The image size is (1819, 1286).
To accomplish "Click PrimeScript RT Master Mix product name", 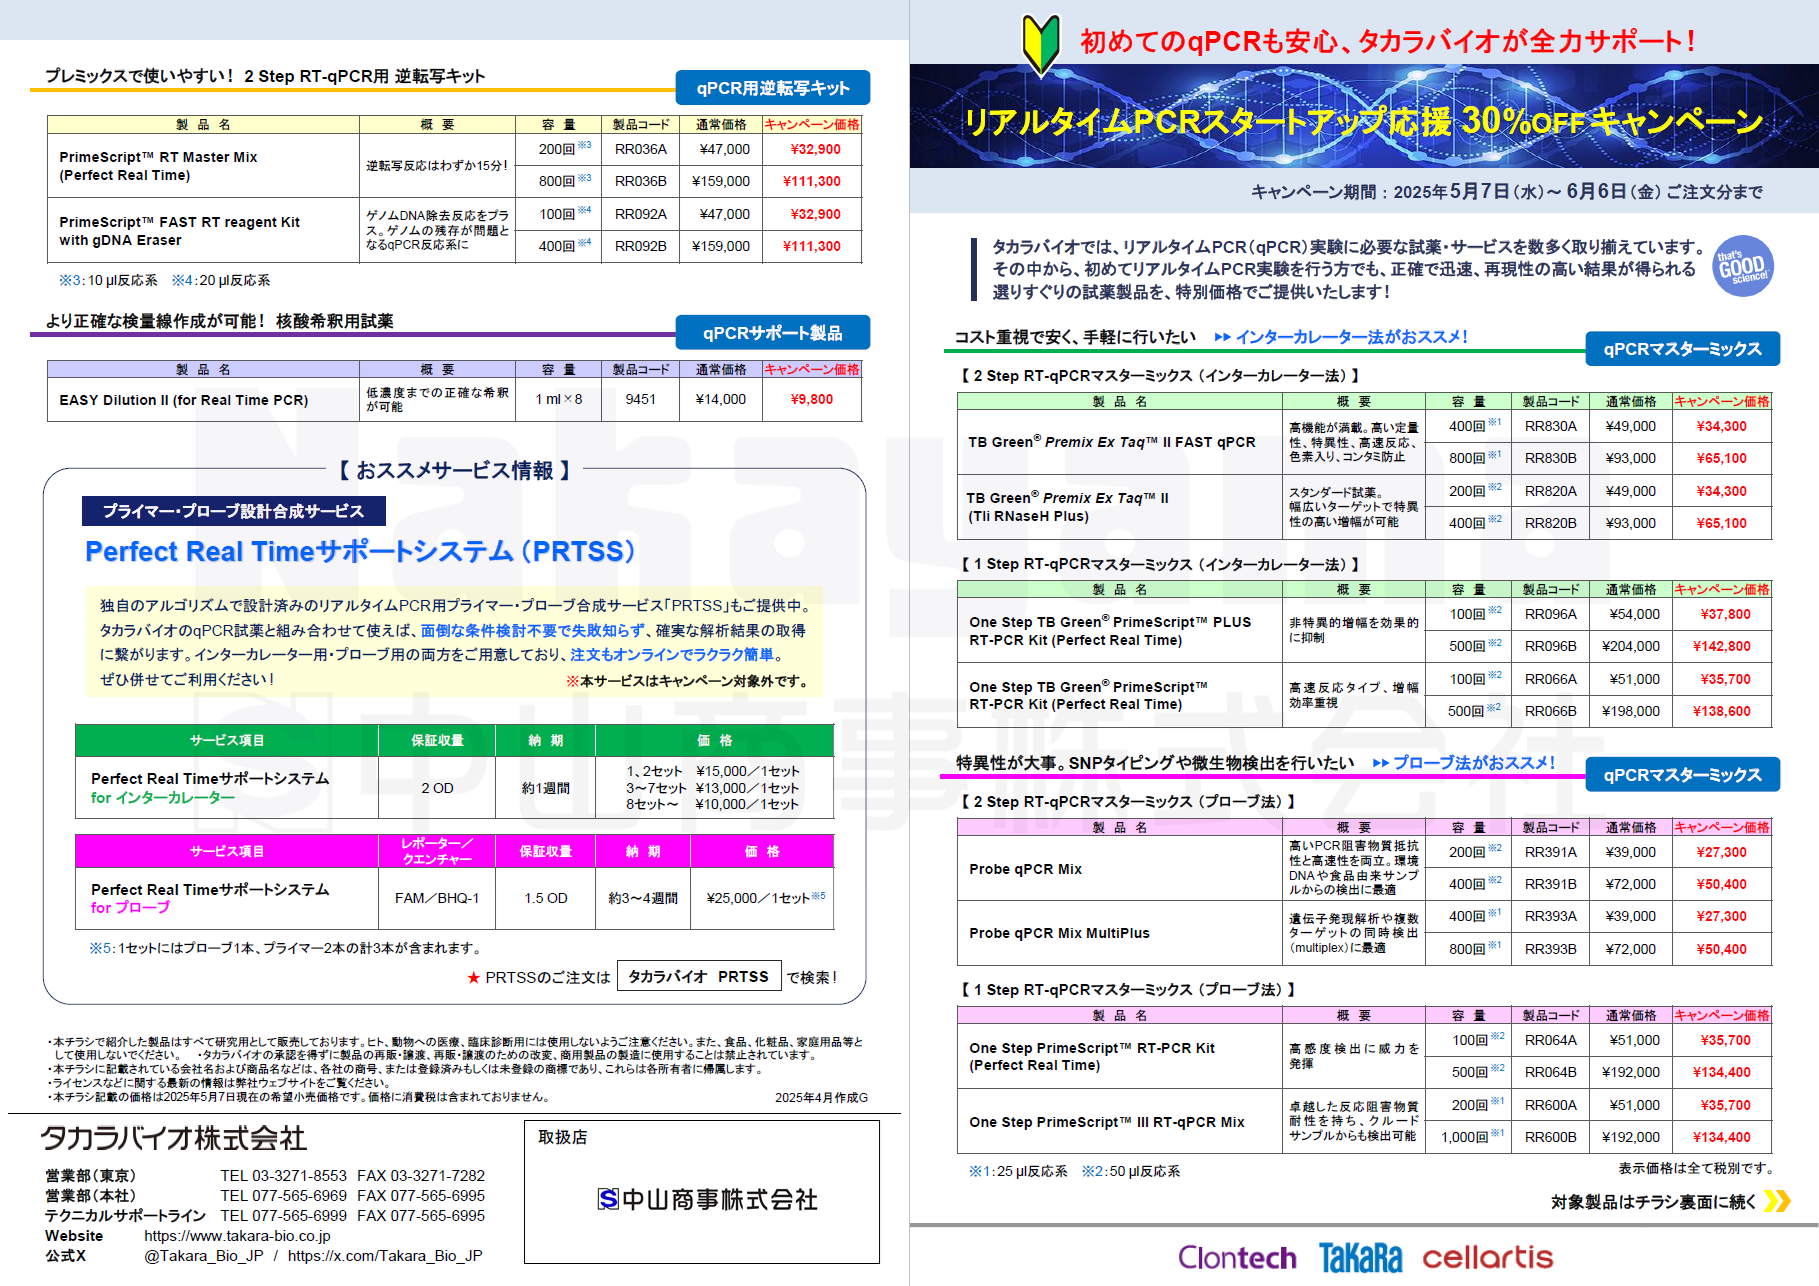I will coord(158,166).
